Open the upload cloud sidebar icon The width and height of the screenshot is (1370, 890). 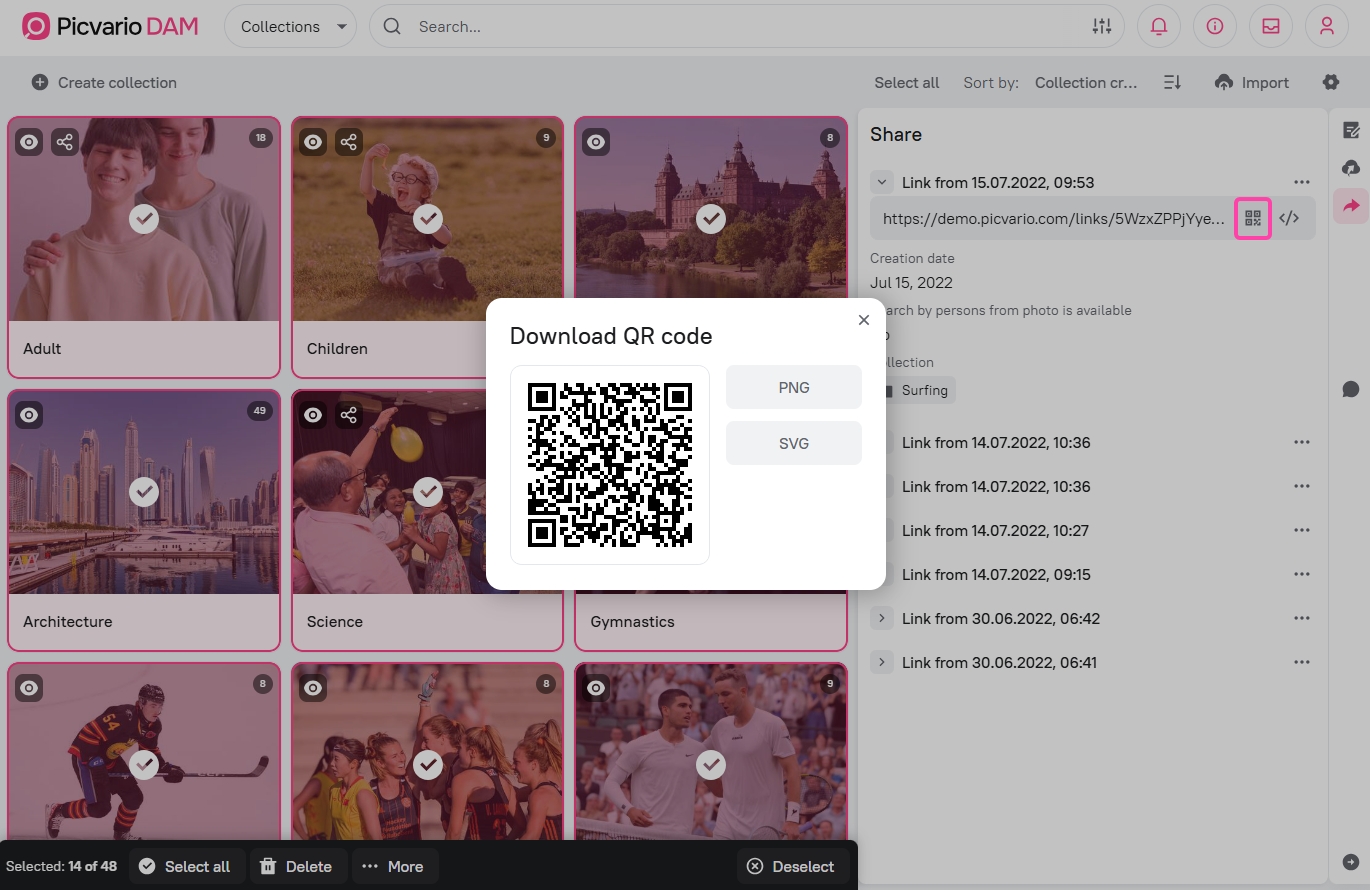point(1351,168)
